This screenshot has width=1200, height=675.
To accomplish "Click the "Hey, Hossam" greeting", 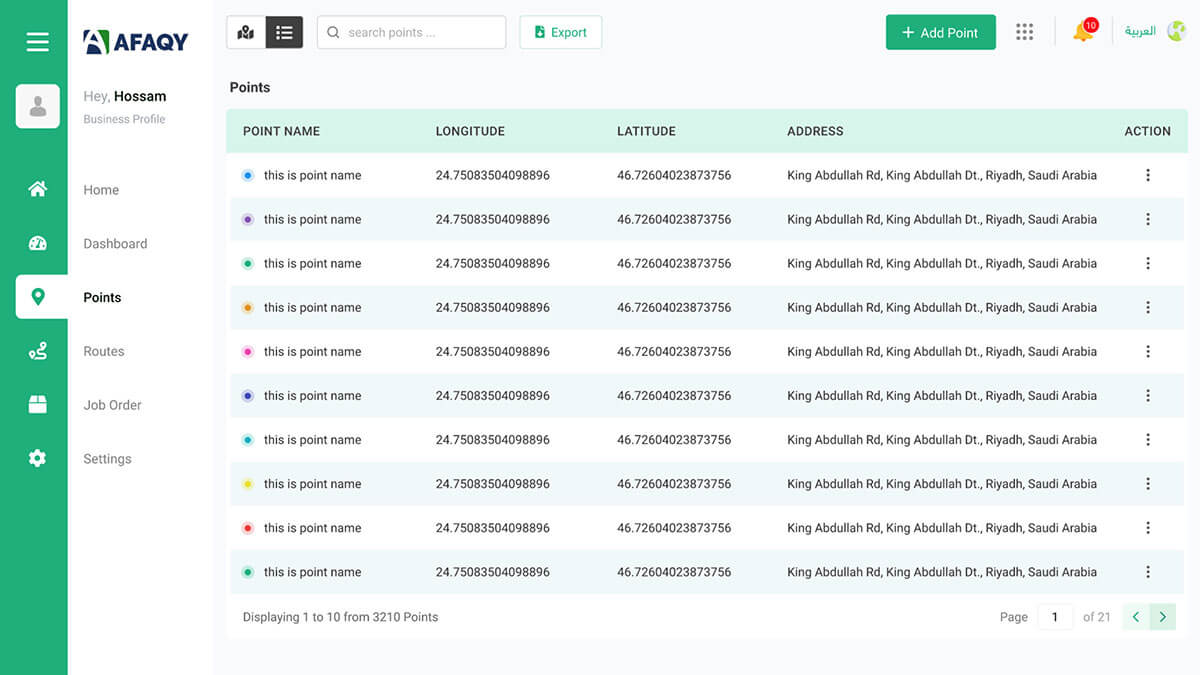I will (125, 96).
